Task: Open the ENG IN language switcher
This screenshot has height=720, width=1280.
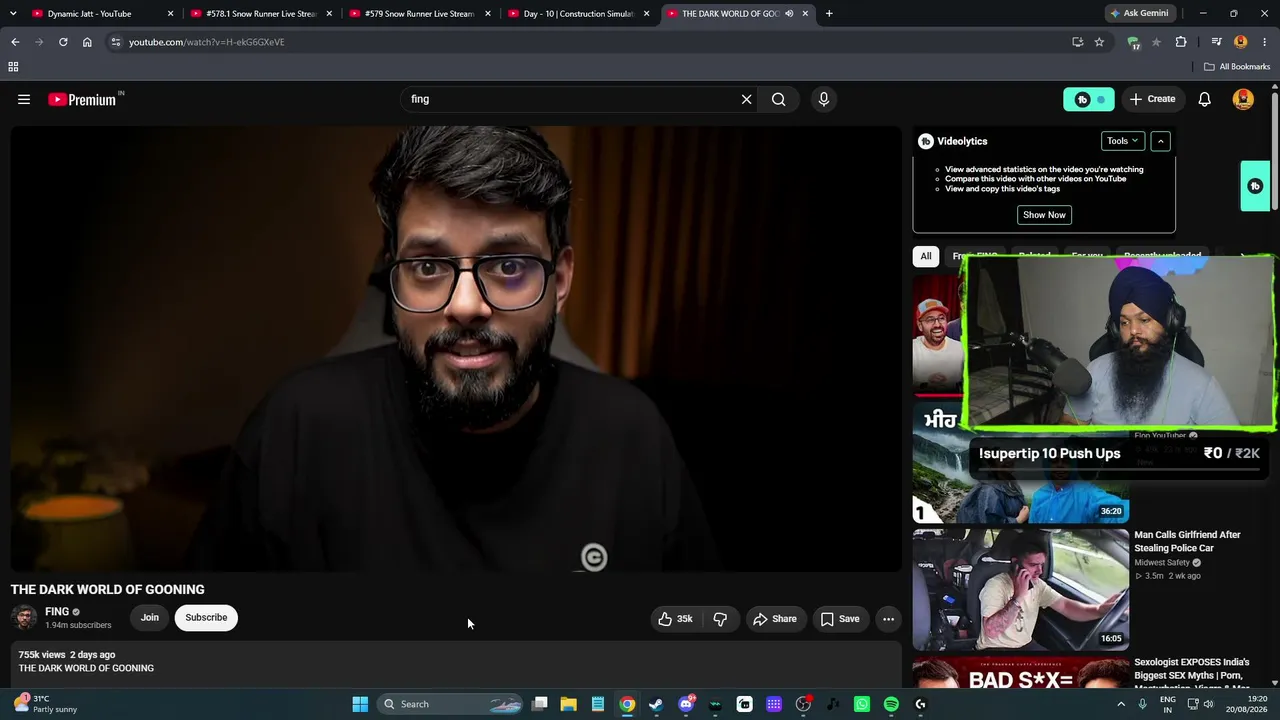Action: tap(1168, 704)
